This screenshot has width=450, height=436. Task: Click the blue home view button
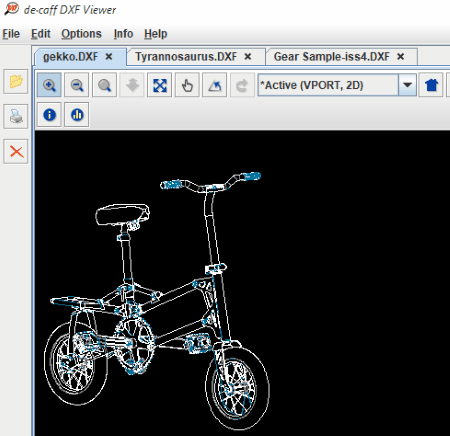(x=431, y=85)
